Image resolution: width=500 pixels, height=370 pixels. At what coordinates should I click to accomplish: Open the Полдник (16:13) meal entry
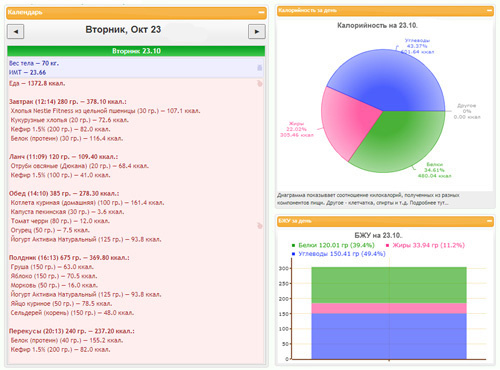click(69, 258)
